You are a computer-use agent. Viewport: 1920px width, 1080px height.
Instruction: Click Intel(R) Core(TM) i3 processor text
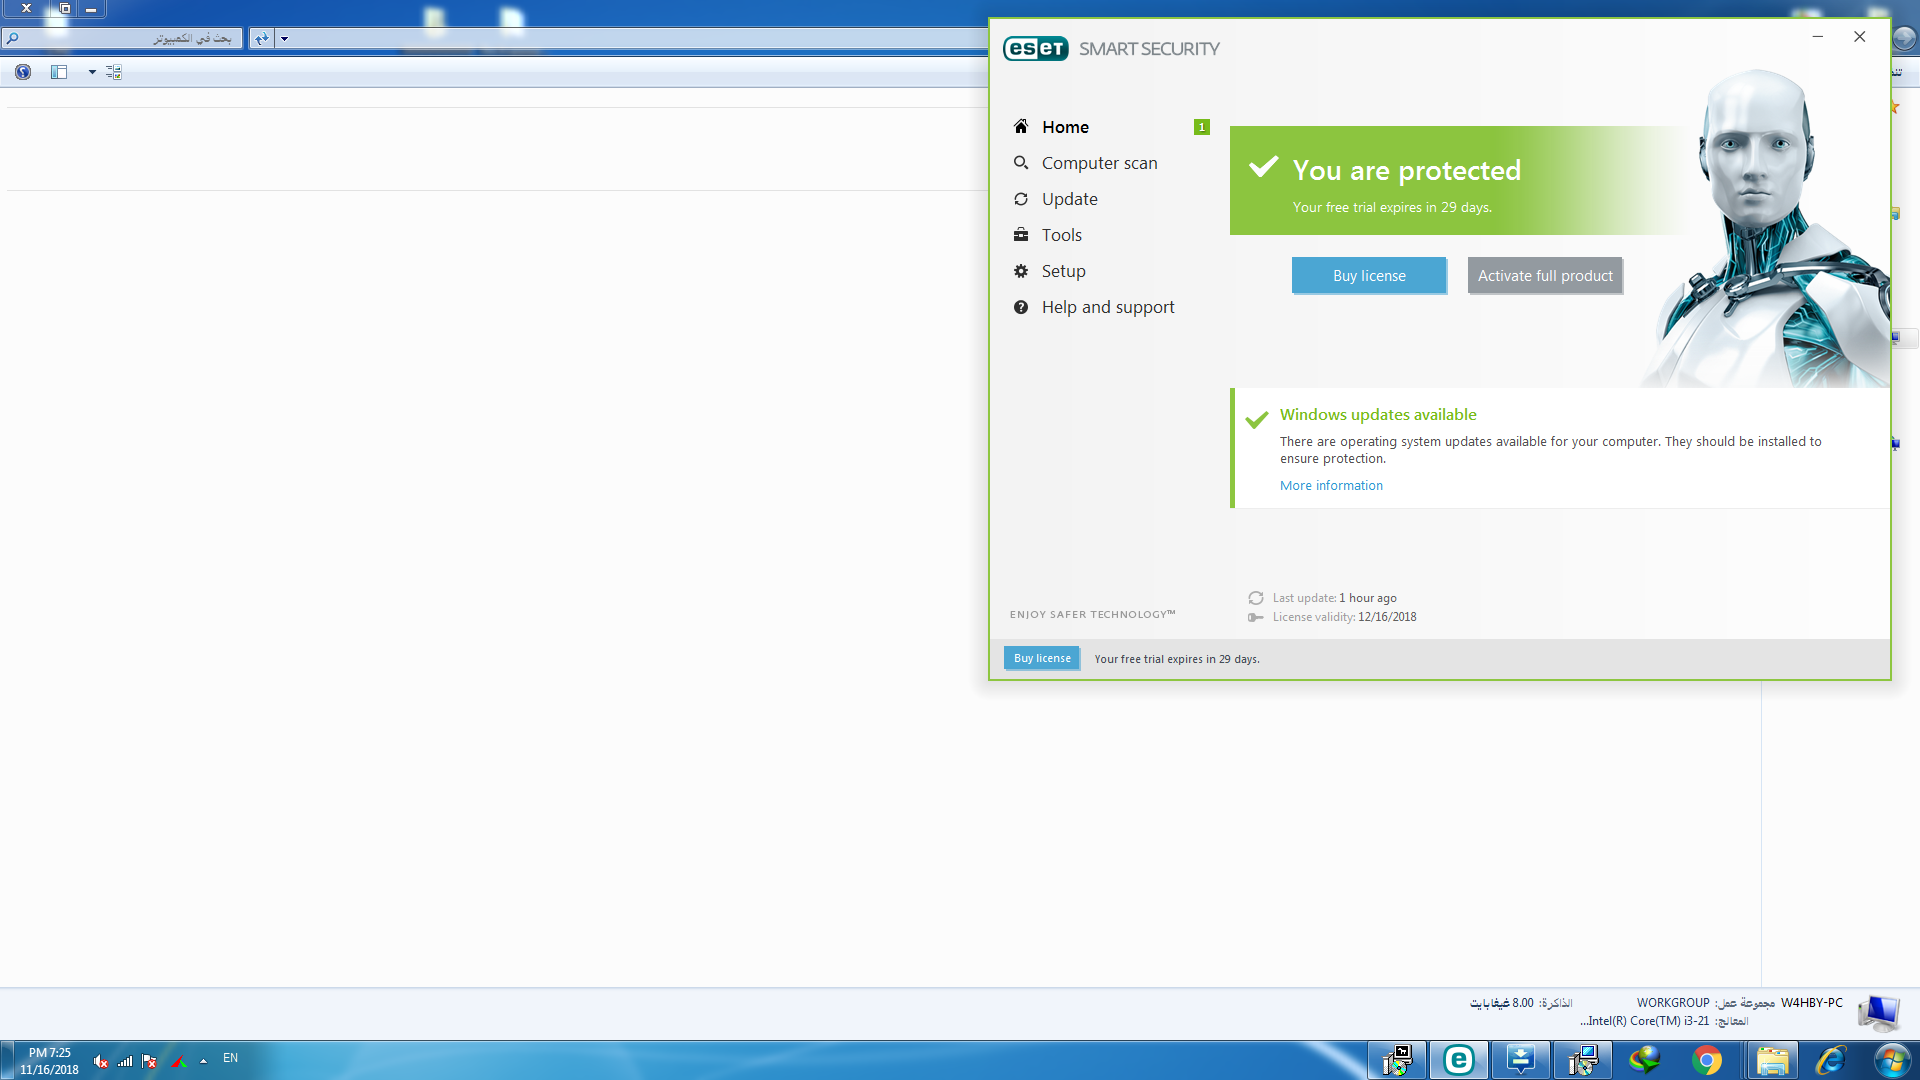pyautogui.click(x=1645, y=1021)
